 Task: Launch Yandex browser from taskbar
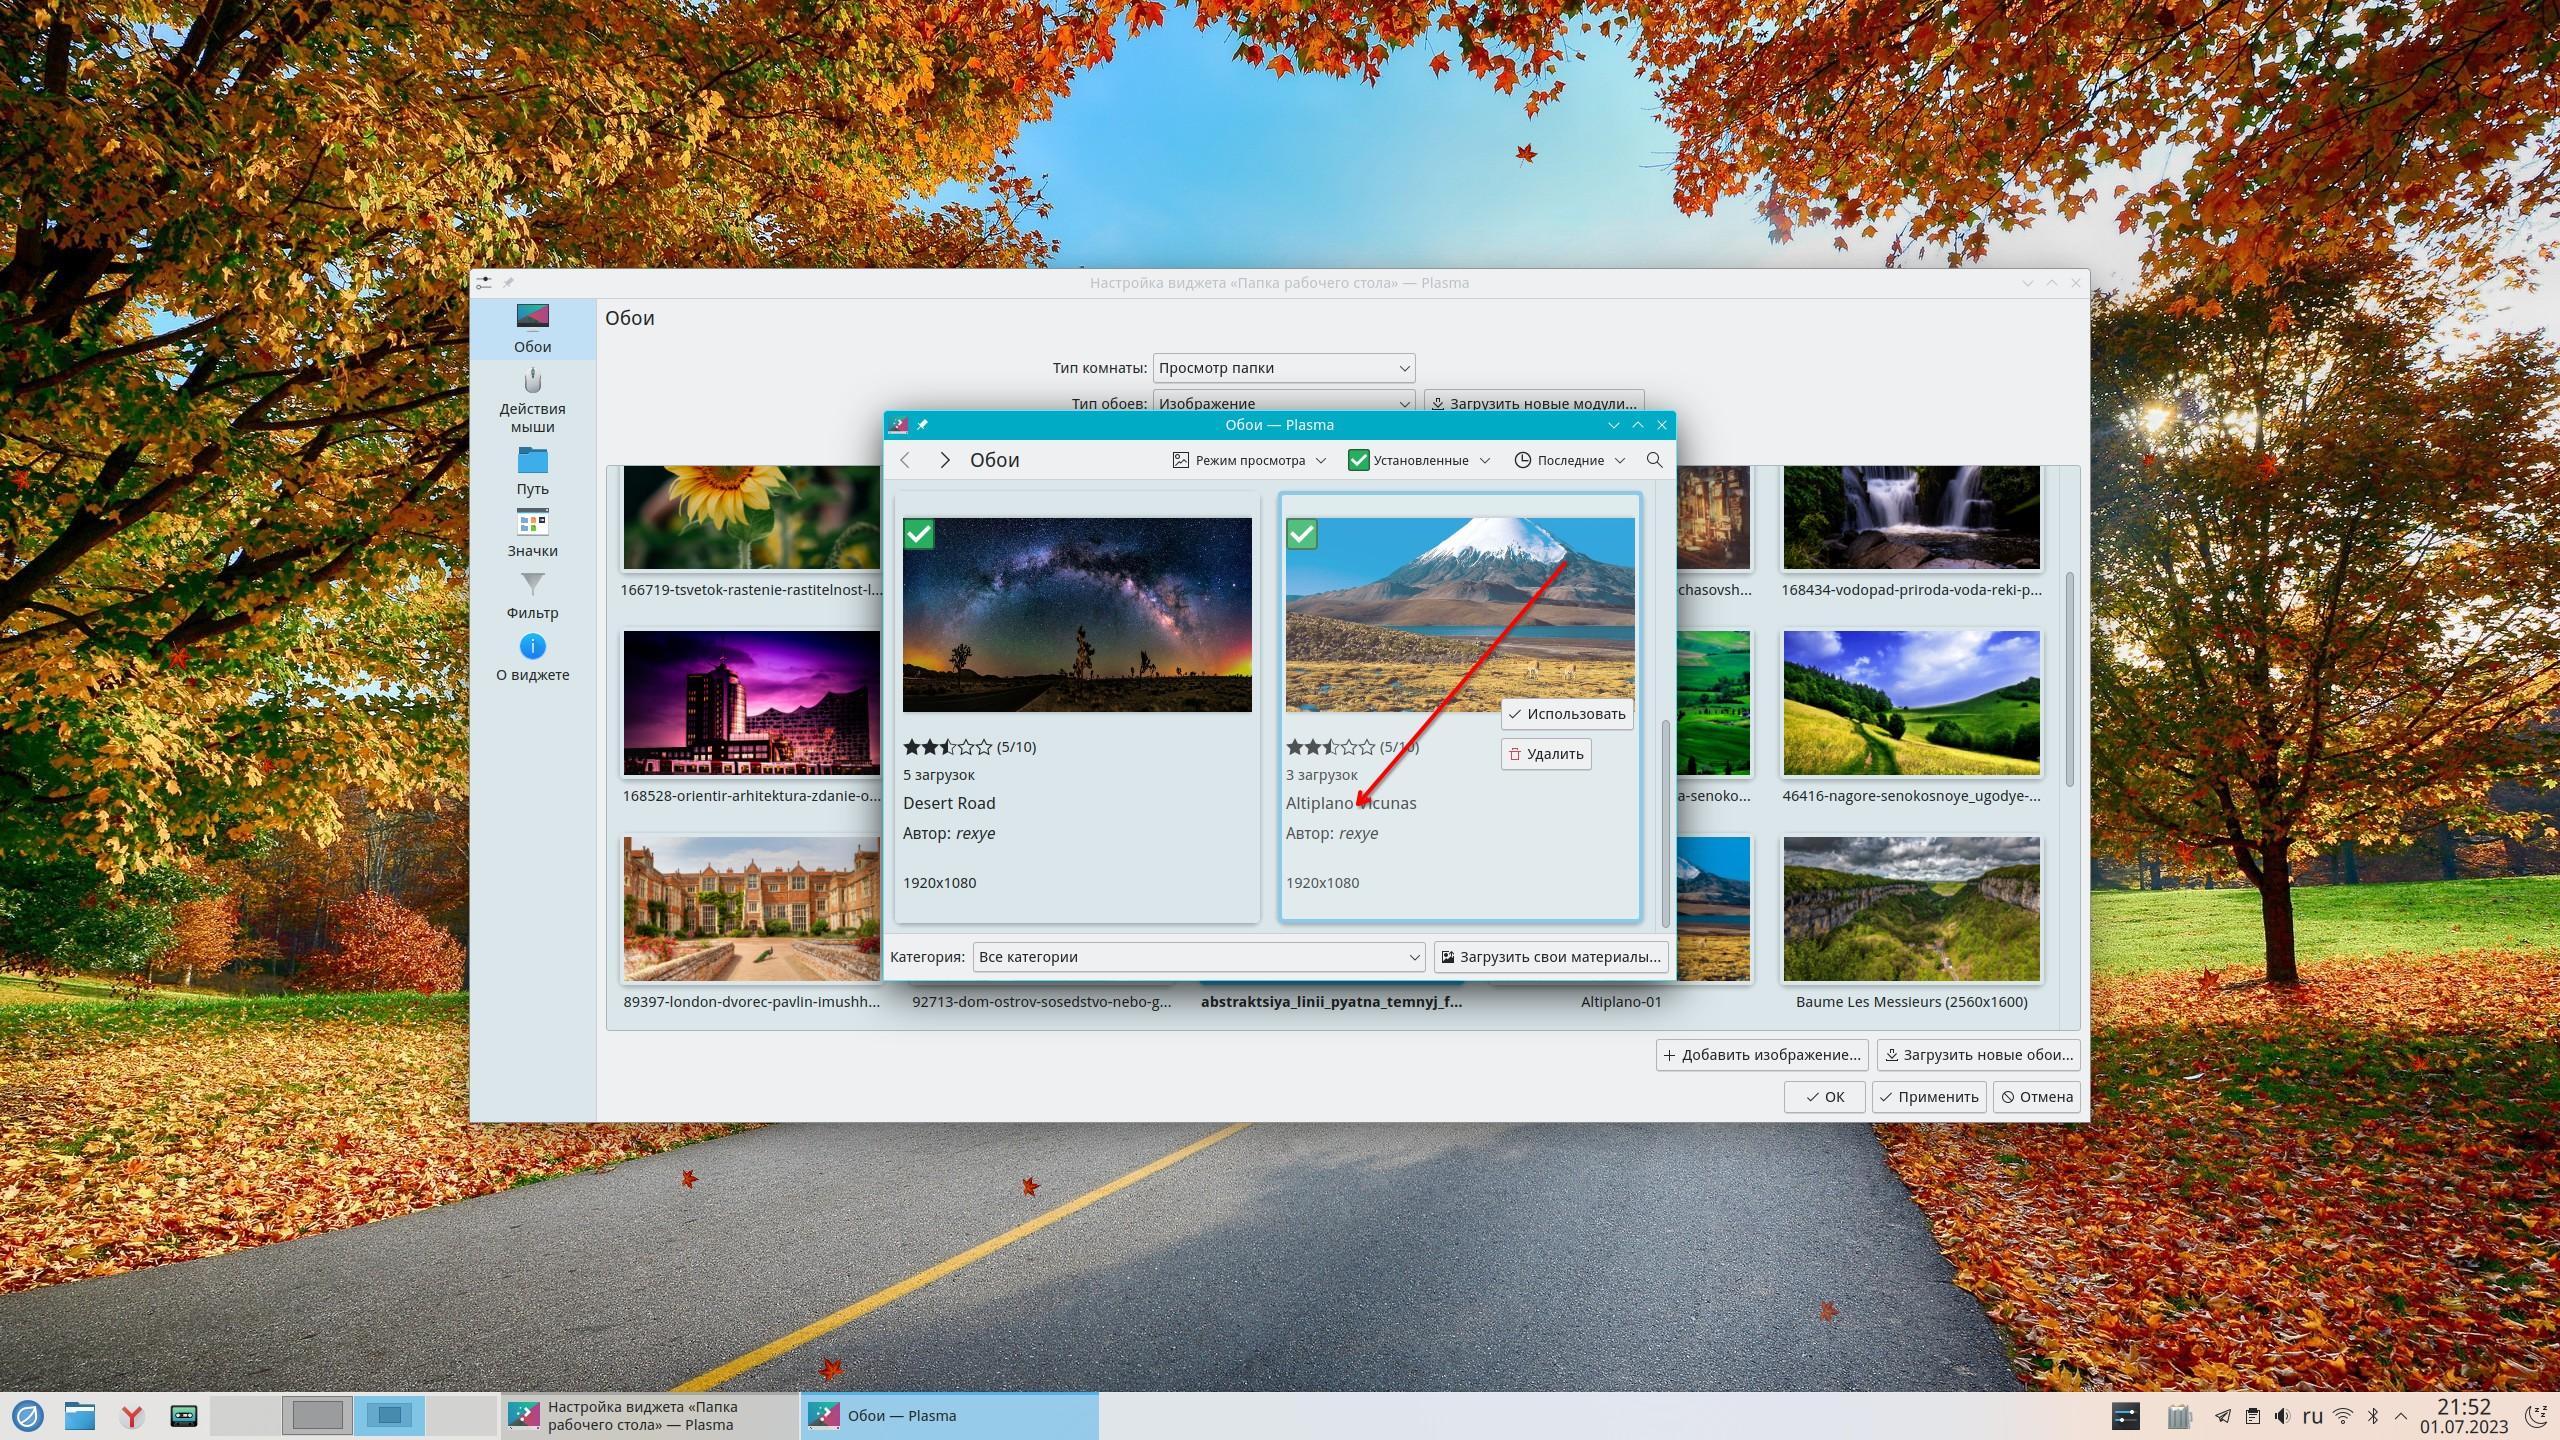[x=131, y=1416]
